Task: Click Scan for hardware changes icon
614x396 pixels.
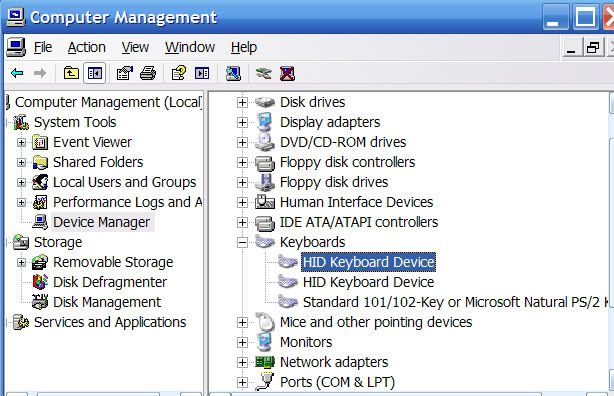Action: [x=233, y=73]
